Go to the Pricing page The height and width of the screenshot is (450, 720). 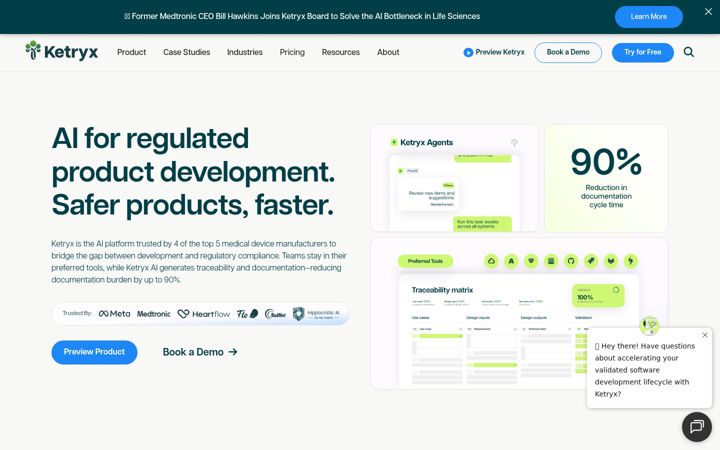292,52
